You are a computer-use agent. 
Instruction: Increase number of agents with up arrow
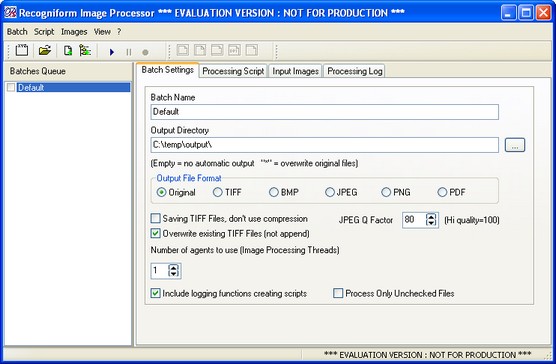[x=173, y=268]
